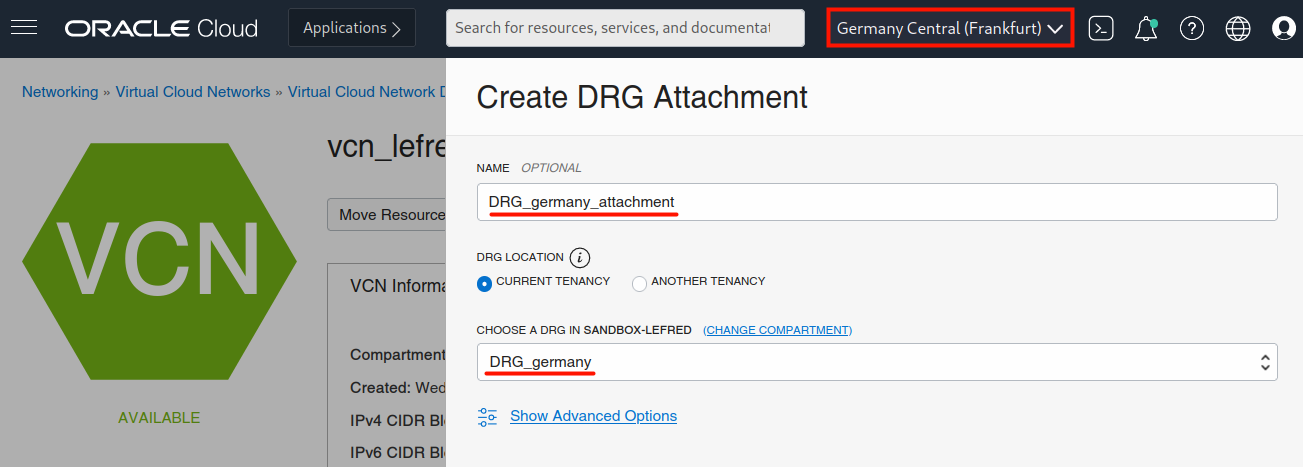The width and height of the screenshot is (1303, 467).
Task: Show DRG Location info tooltip icon
Action: tap(579, 257)
